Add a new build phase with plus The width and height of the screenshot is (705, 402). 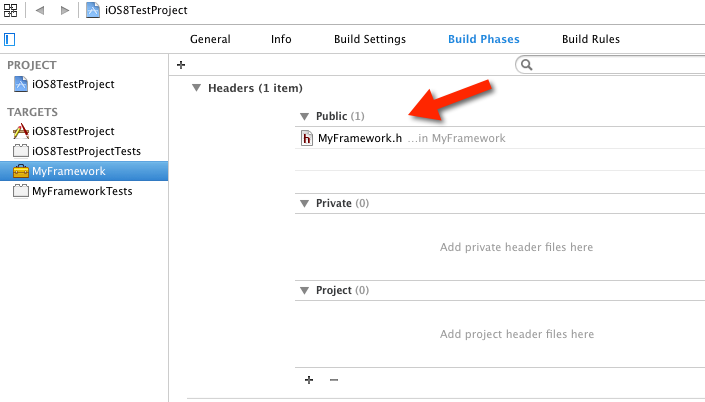181,64
